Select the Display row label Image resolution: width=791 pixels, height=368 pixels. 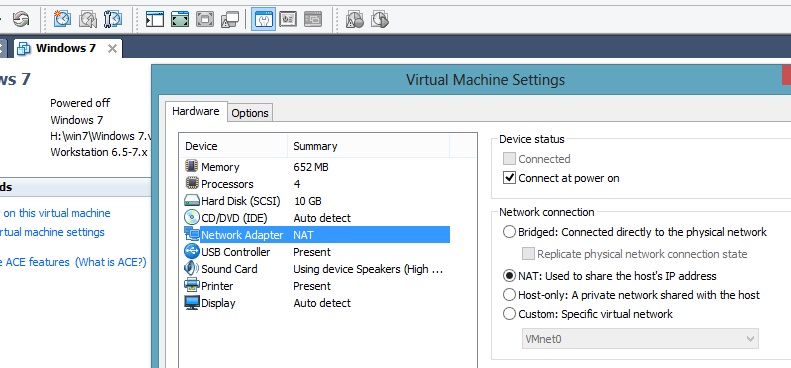218,303
